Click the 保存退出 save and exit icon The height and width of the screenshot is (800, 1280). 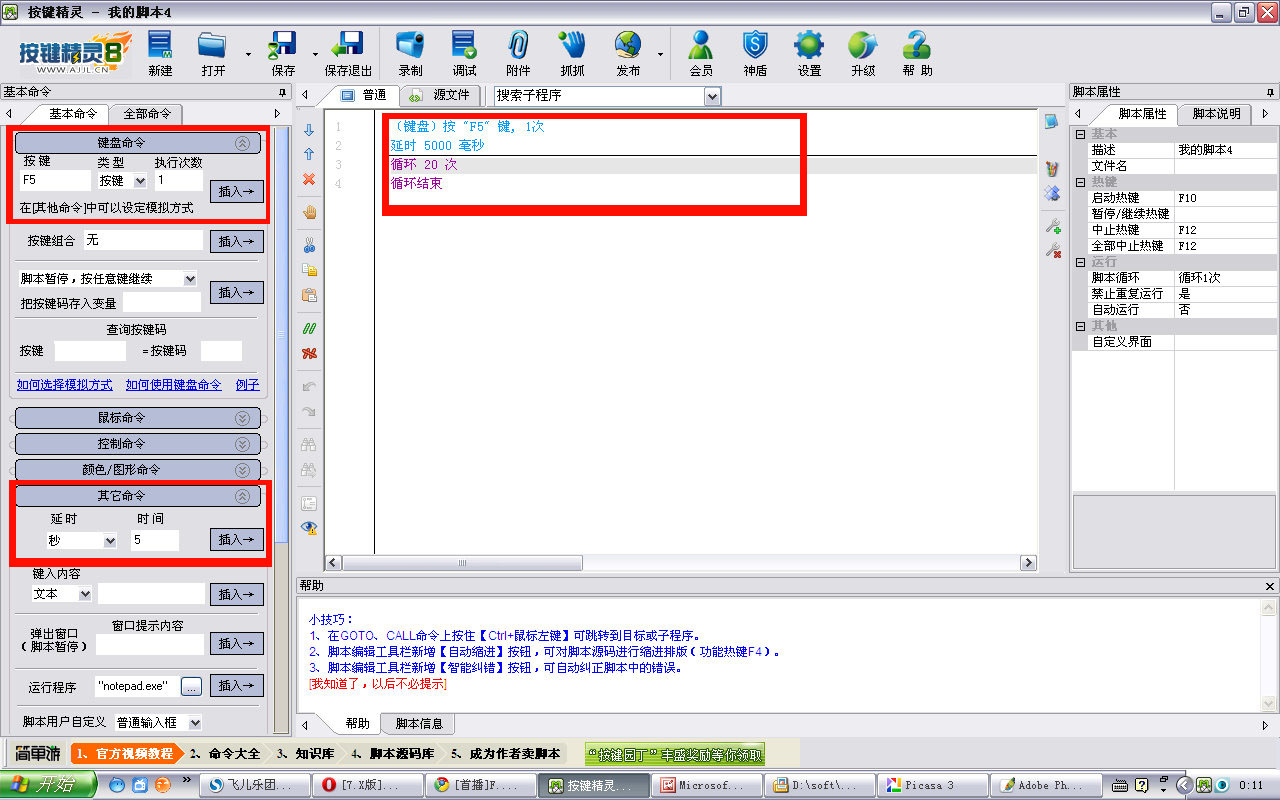[x=348, y=54]
